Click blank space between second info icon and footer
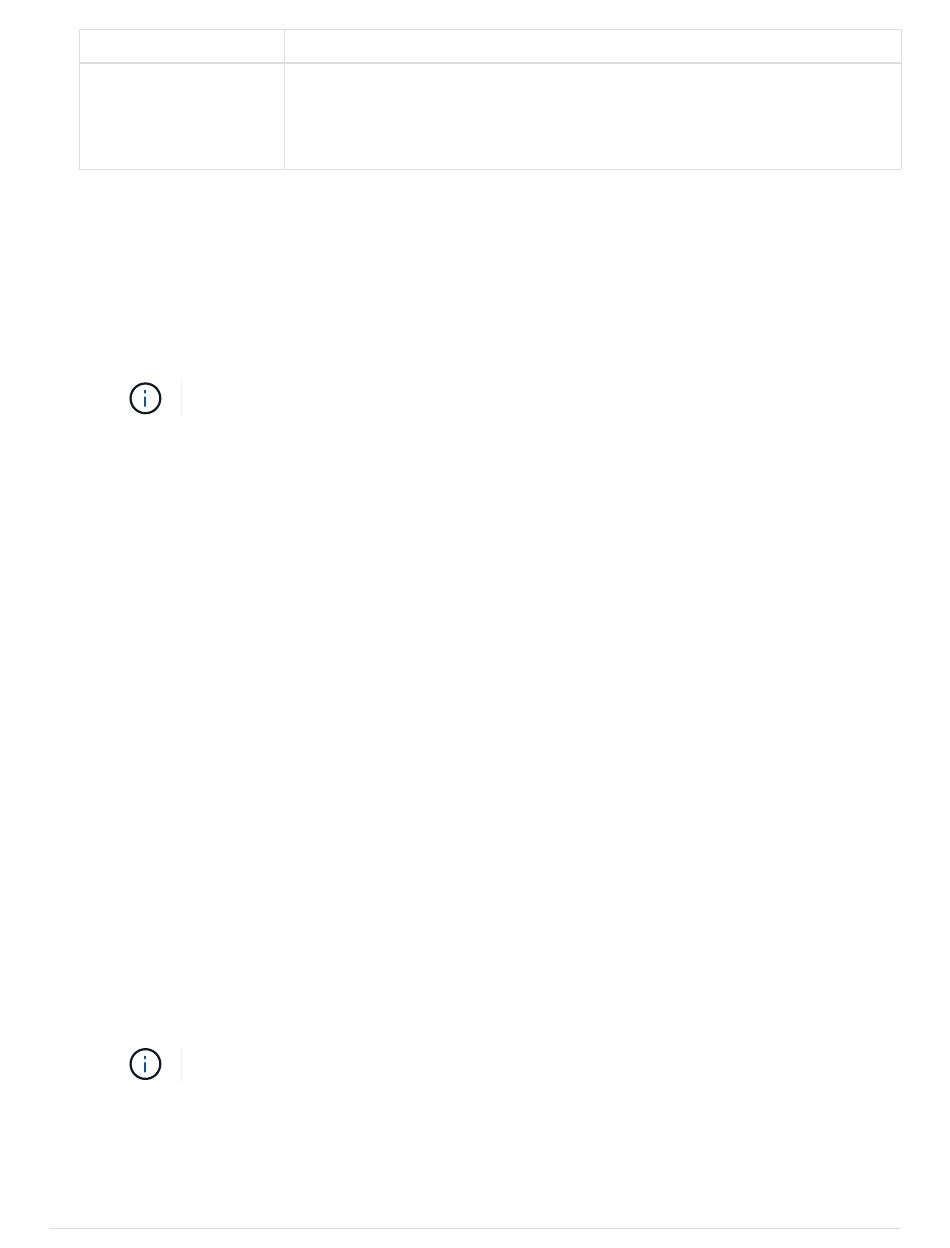Viewport: 950px width, 1248px height. (475, 1154)
